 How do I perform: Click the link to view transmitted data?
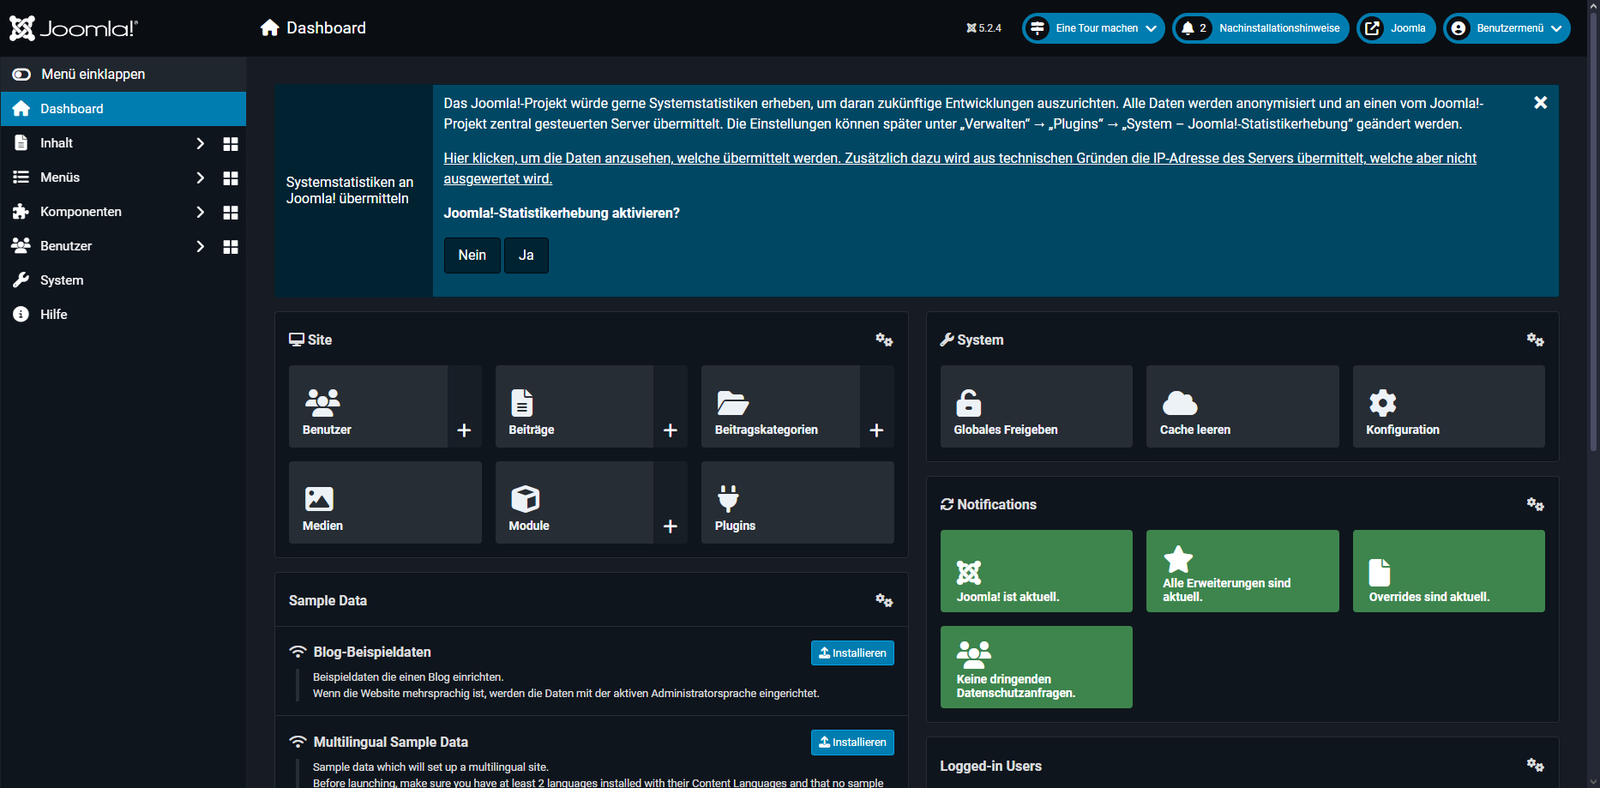coord(960,168)
